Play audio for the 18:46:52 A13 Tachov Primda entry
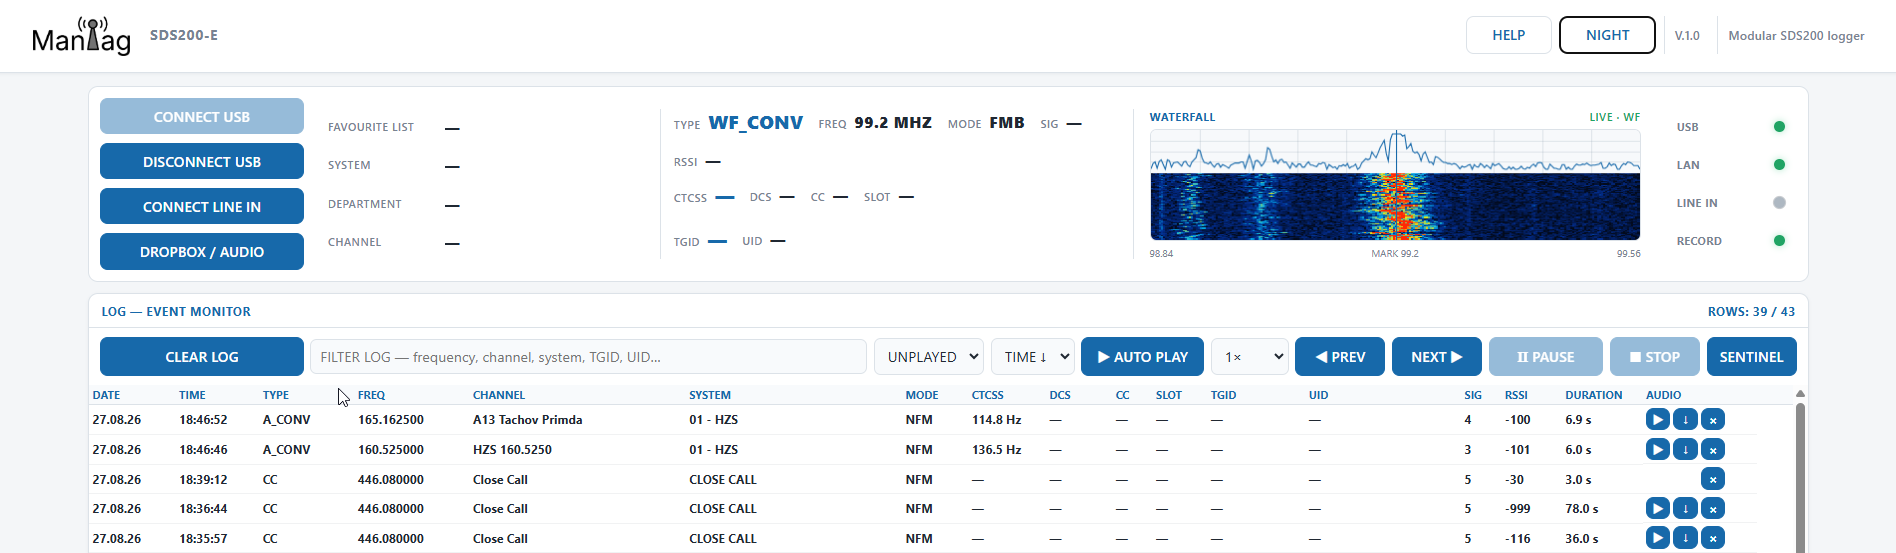This screenshot has width=1896, height=553. pos(1657,420)
